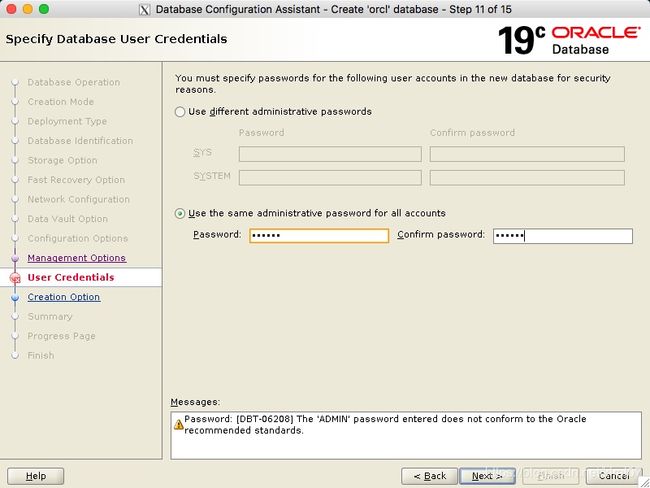Select 'Use the same administrative password' radio button
The height and width of the screenshot is (488, 650).
180,214
